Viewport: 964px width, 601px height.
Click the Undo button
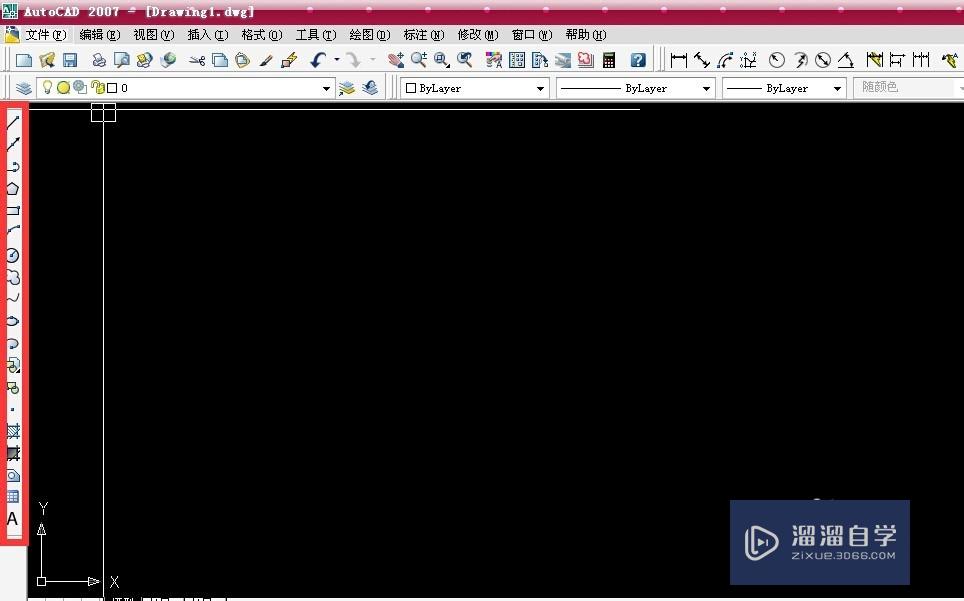pos(317,60)
